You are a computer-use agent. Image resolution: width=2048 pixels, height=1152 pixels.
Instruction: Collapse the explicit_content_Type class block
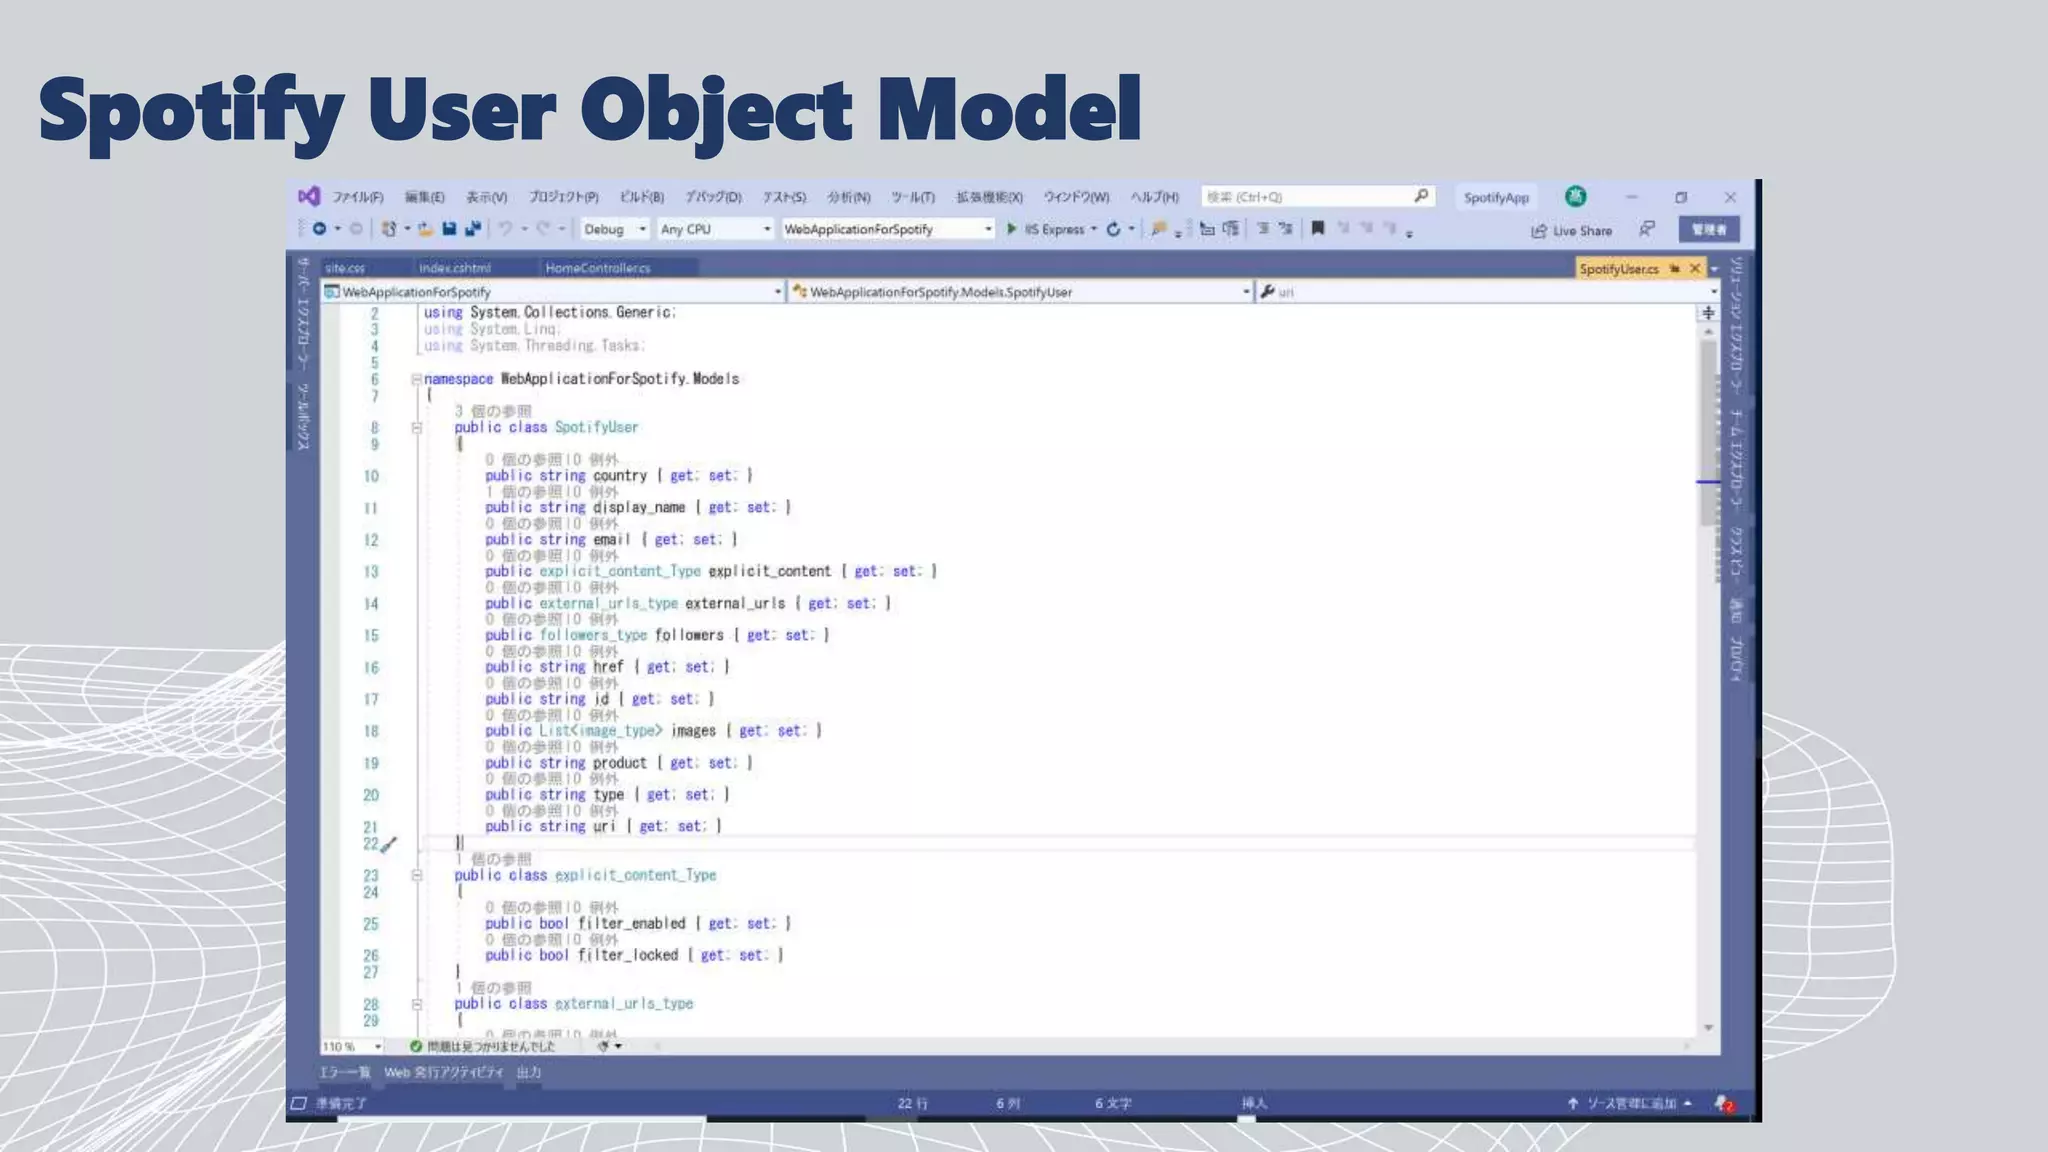417,875
